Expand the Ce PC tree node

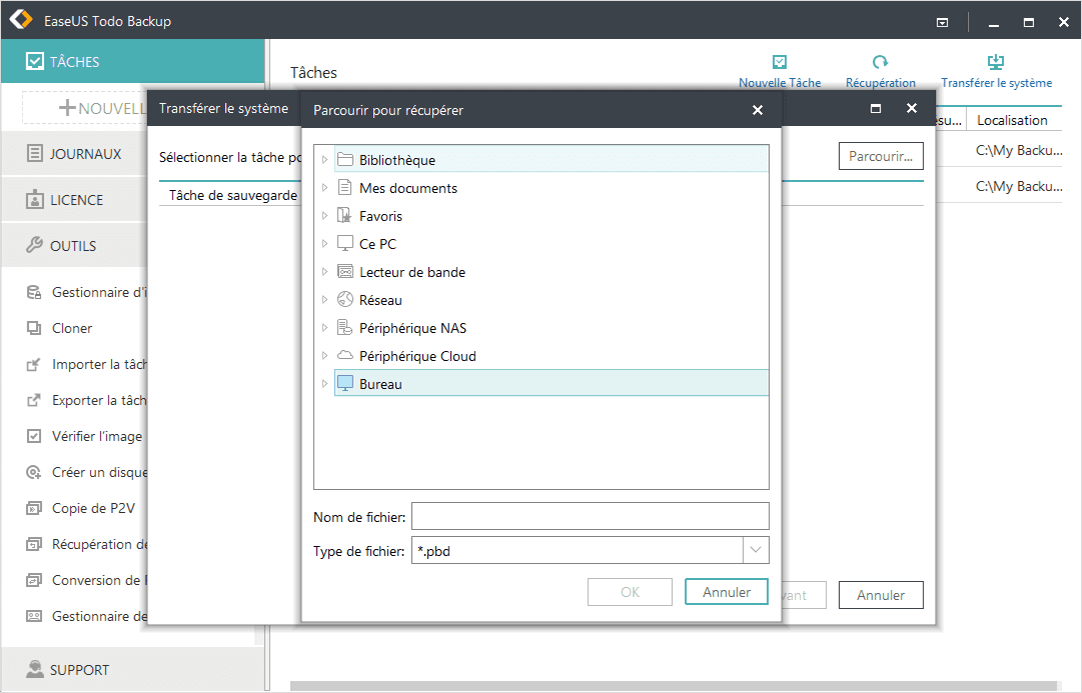(x=324, y=244)
